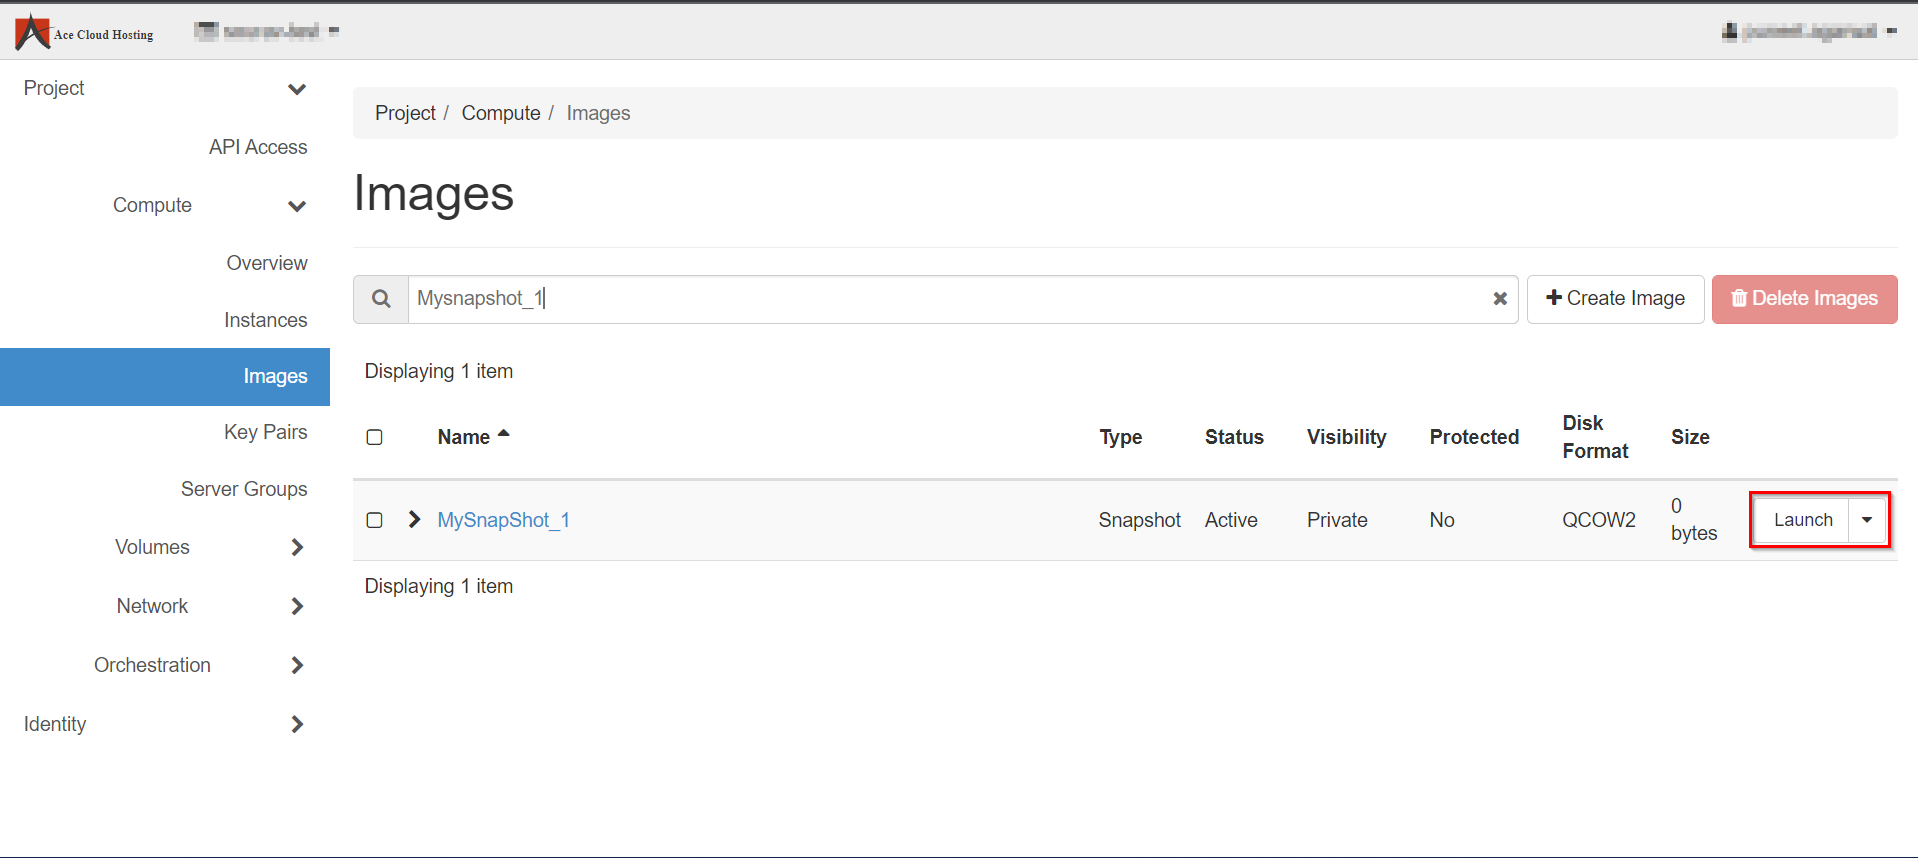The image size is (1918, 858).
Task: Click the Ace Cloud Hosting logo
Action: tap(84, 32)
